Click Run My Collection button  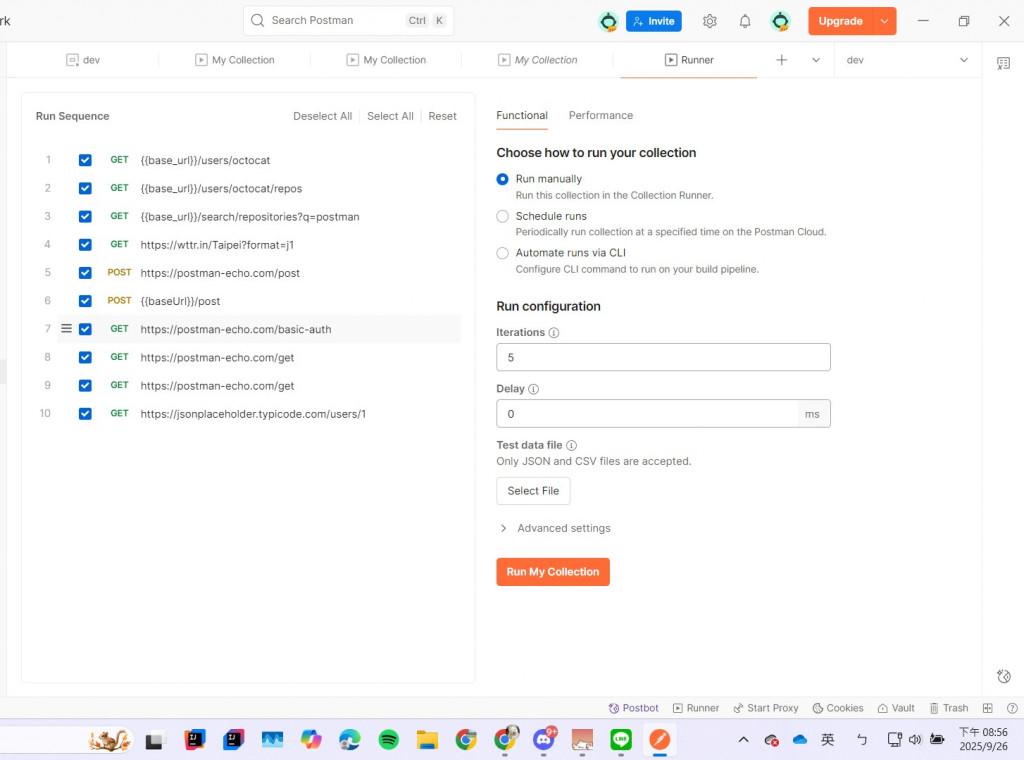[x=552, y=572]
